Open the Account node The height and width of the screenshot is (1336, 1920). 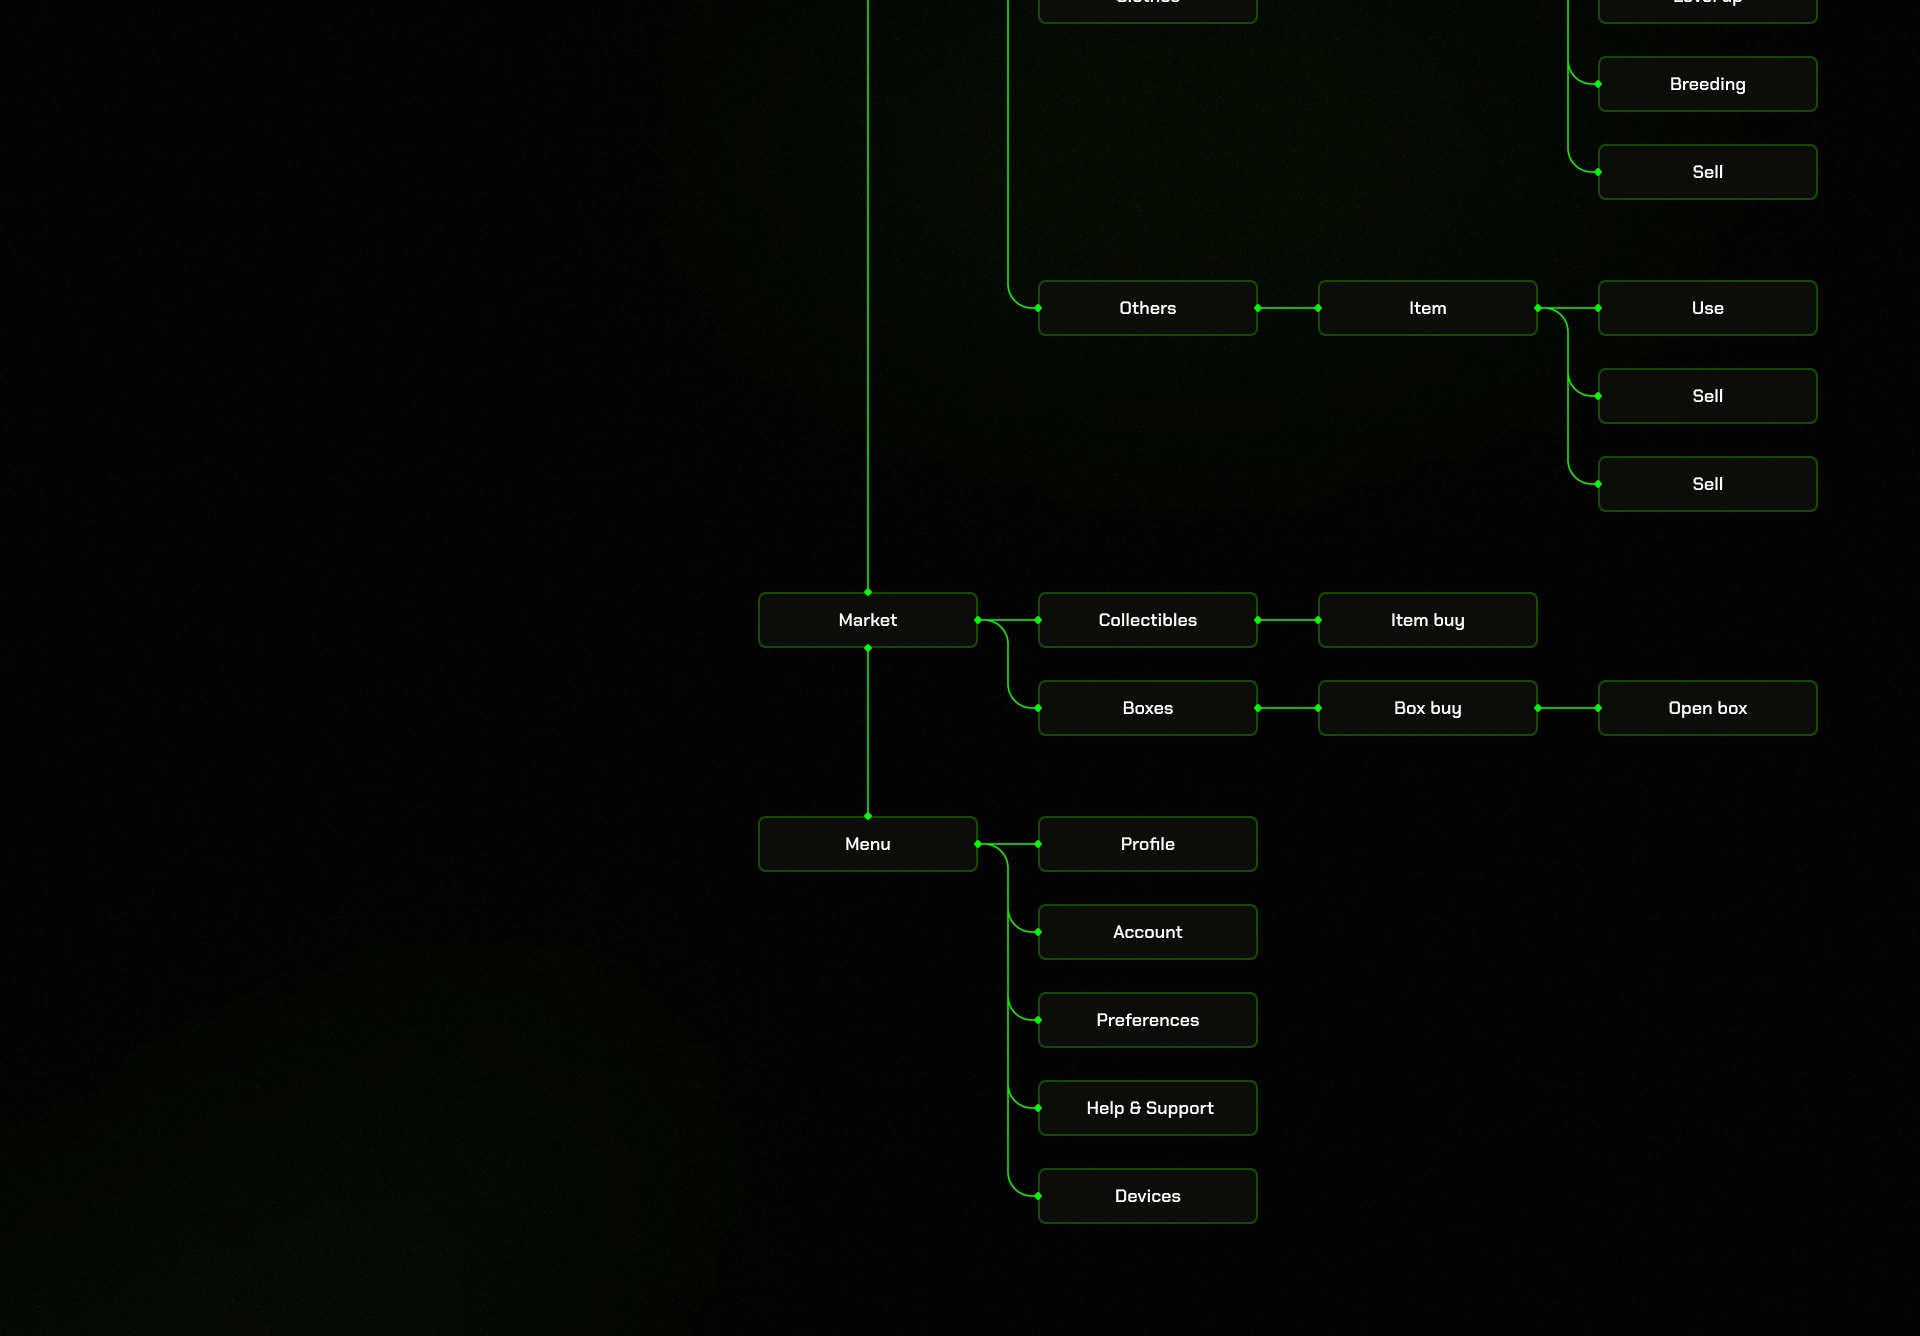pos(1147,932)
